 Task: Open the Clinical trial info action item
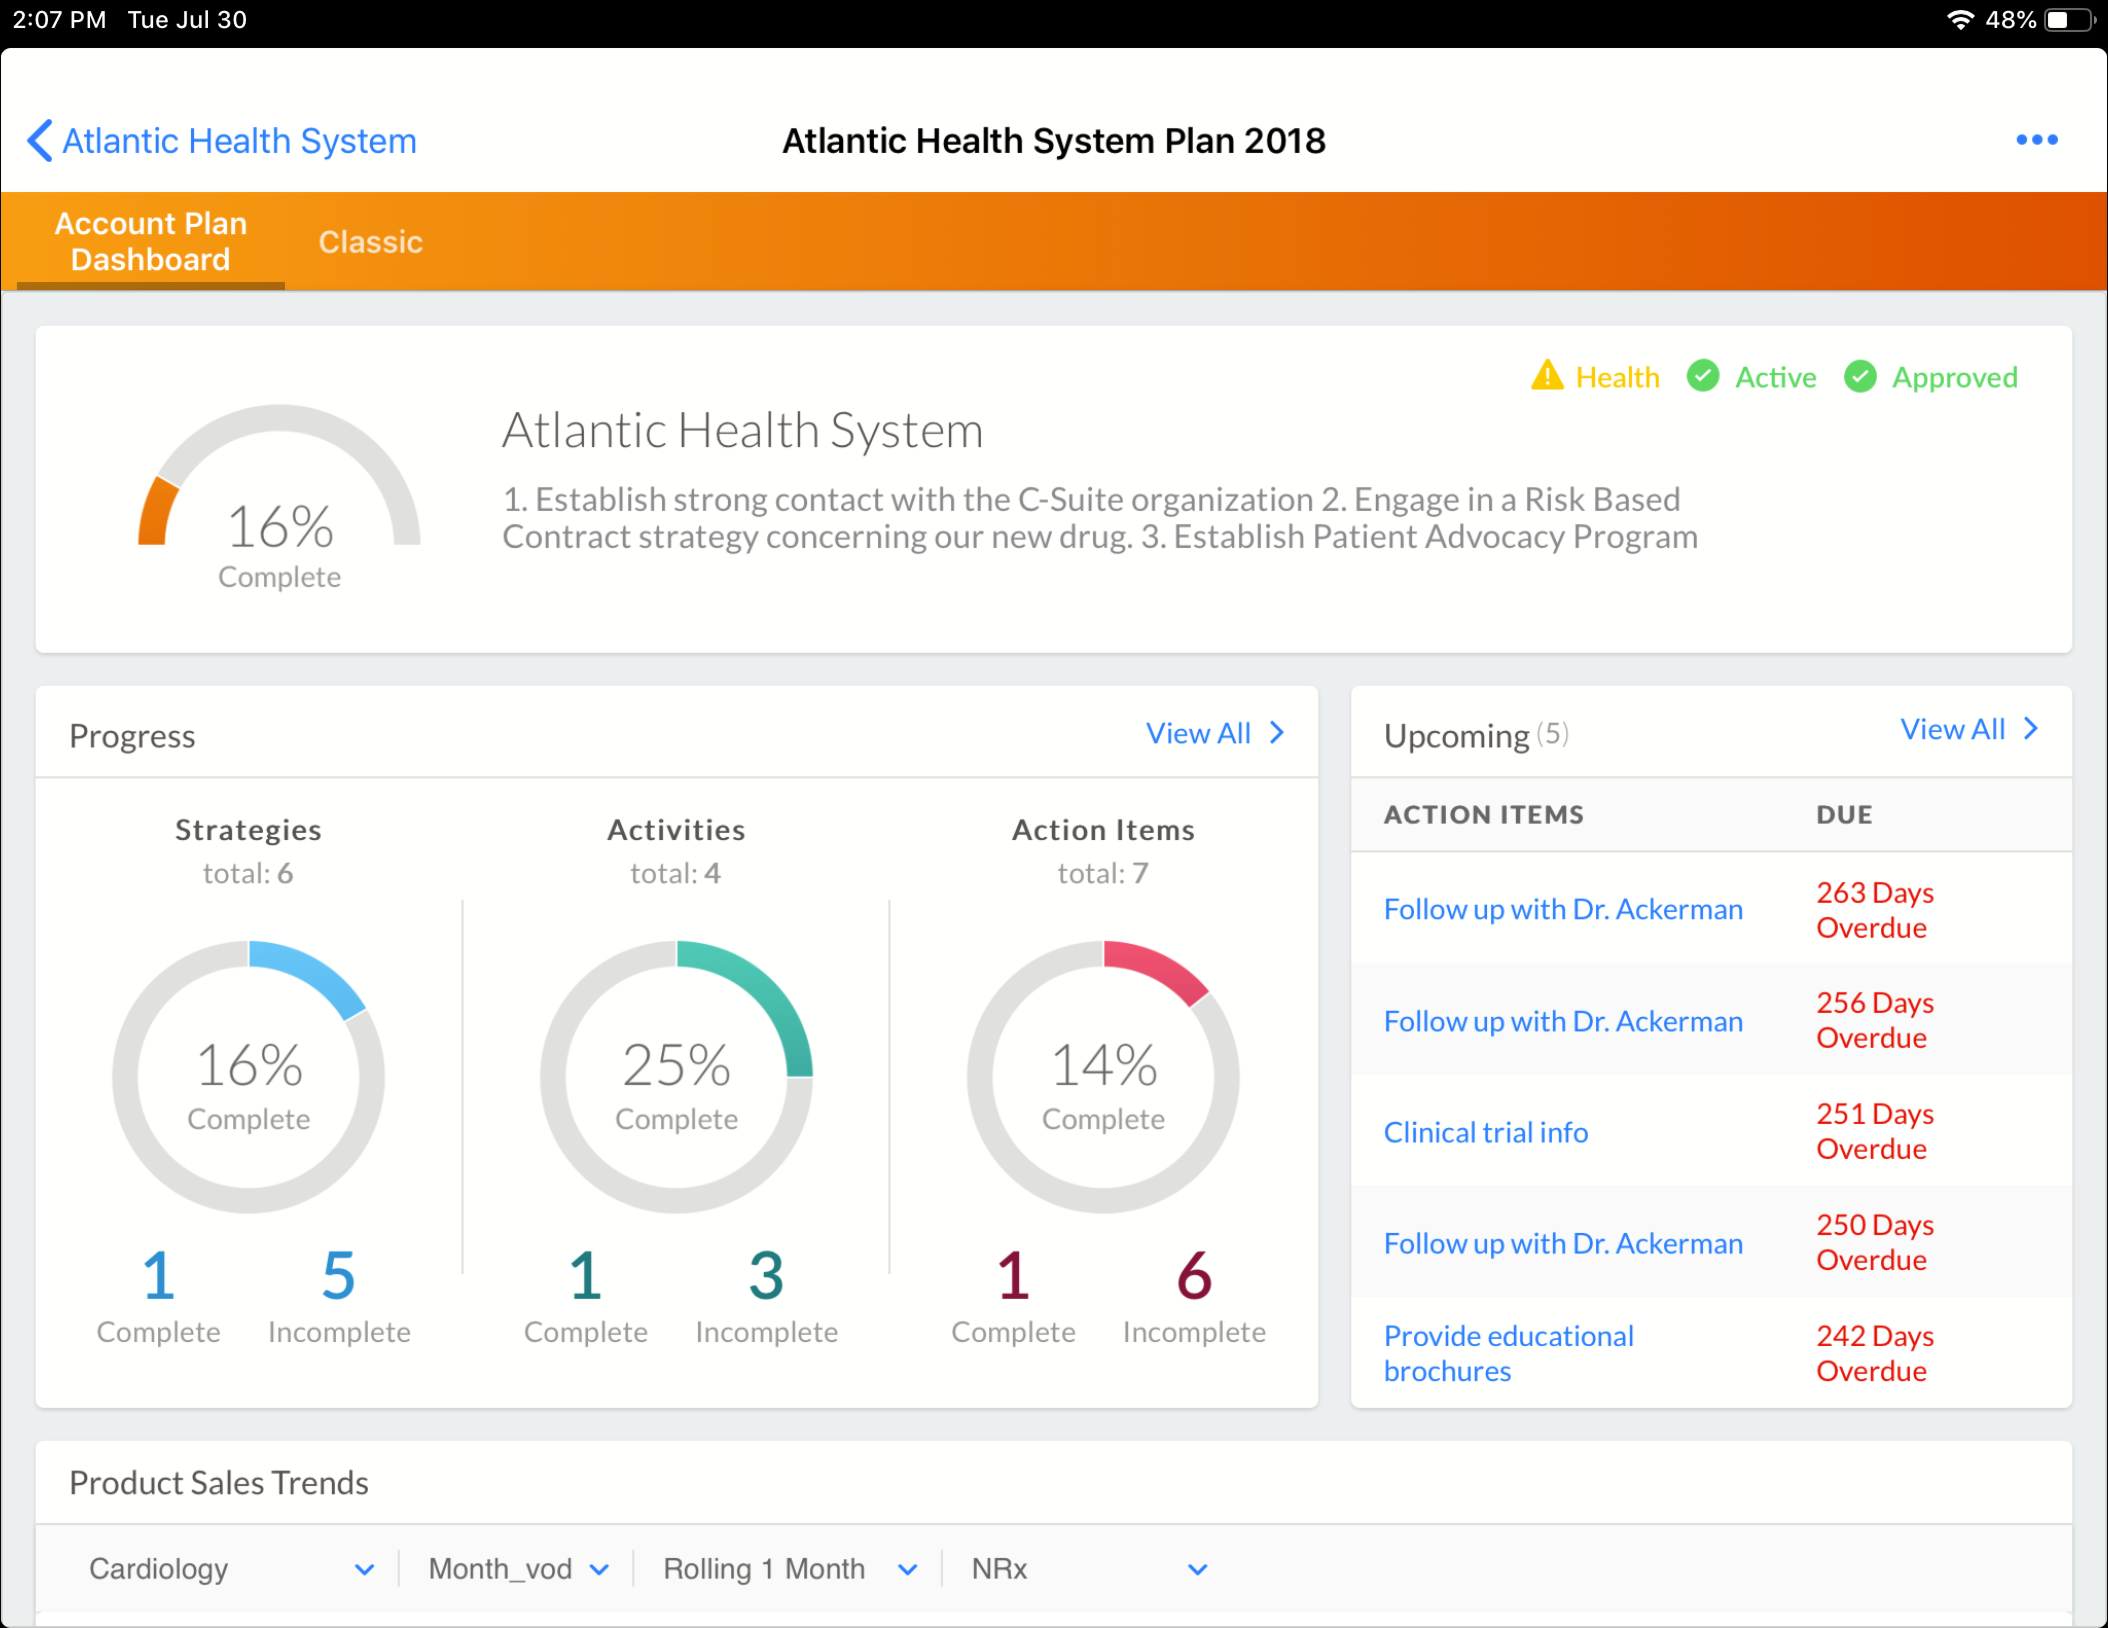pos(1485,1132)
